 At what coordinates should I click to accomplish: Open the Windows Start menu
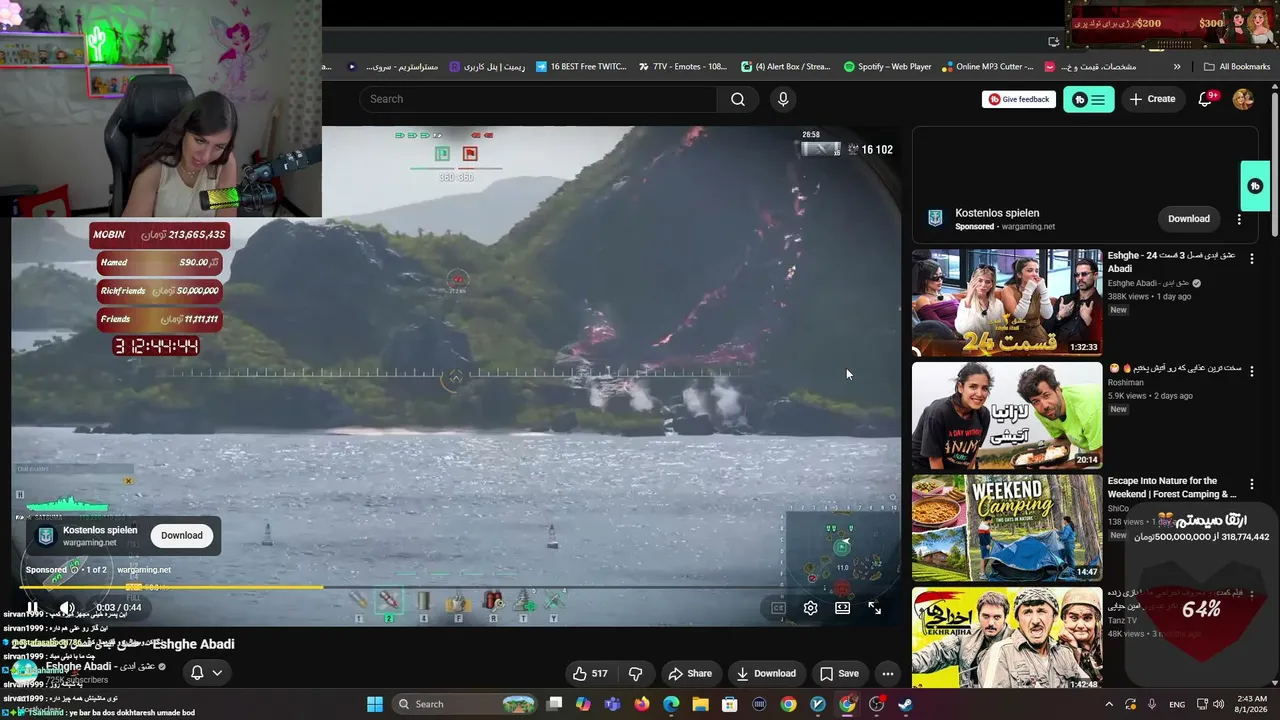click(x=374, y=704)
